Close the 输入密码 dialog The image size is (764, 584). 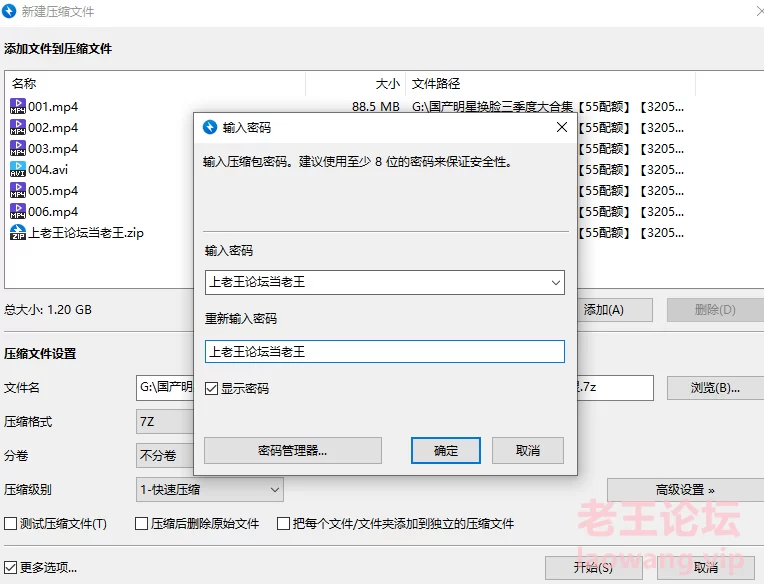561,127
